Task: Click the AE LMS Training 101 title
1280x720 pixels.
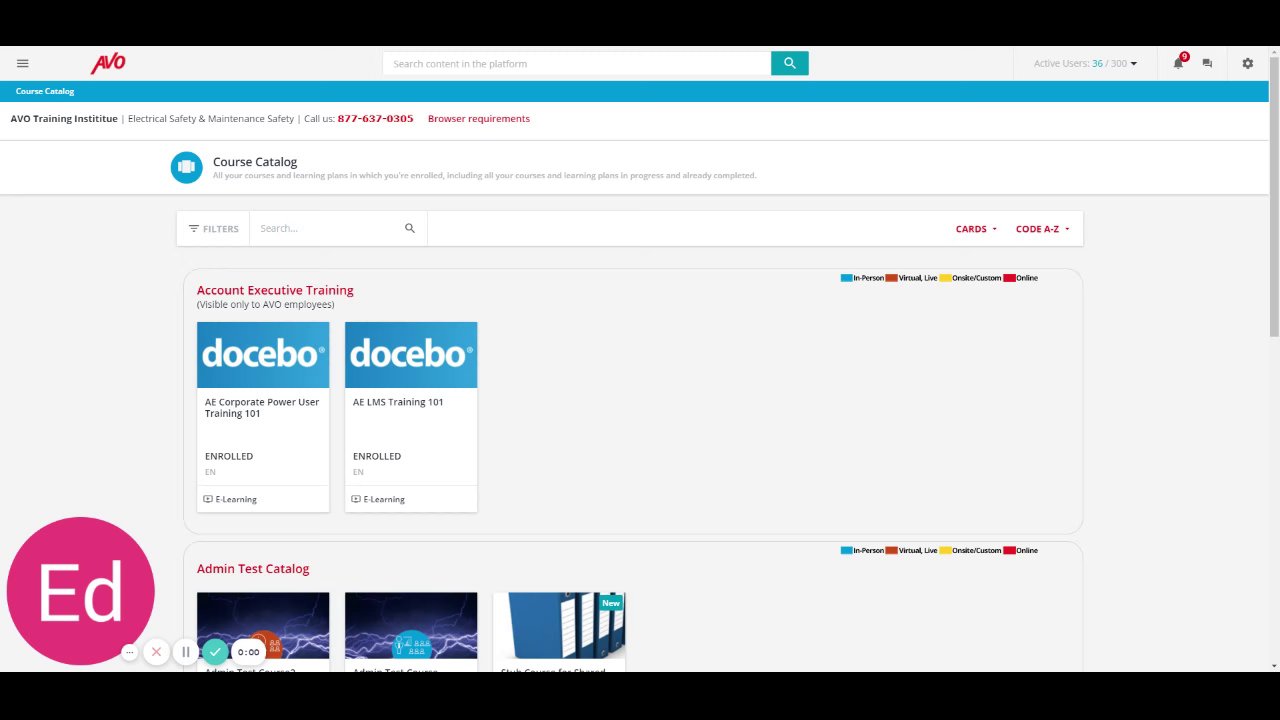Action: click(x=398, y=402)
